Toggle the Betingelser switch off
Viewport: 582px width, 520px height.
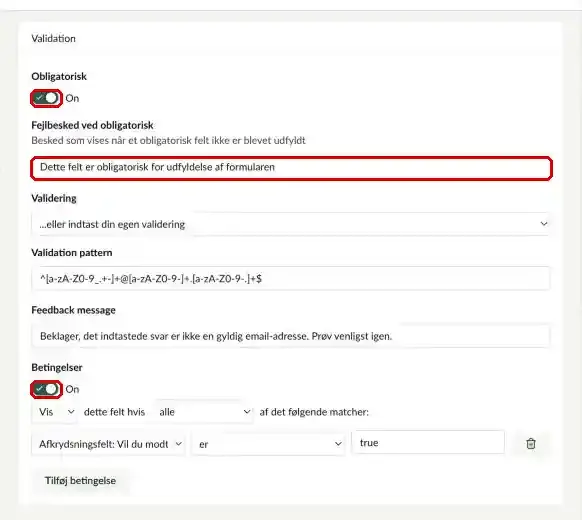click(46, 389)
